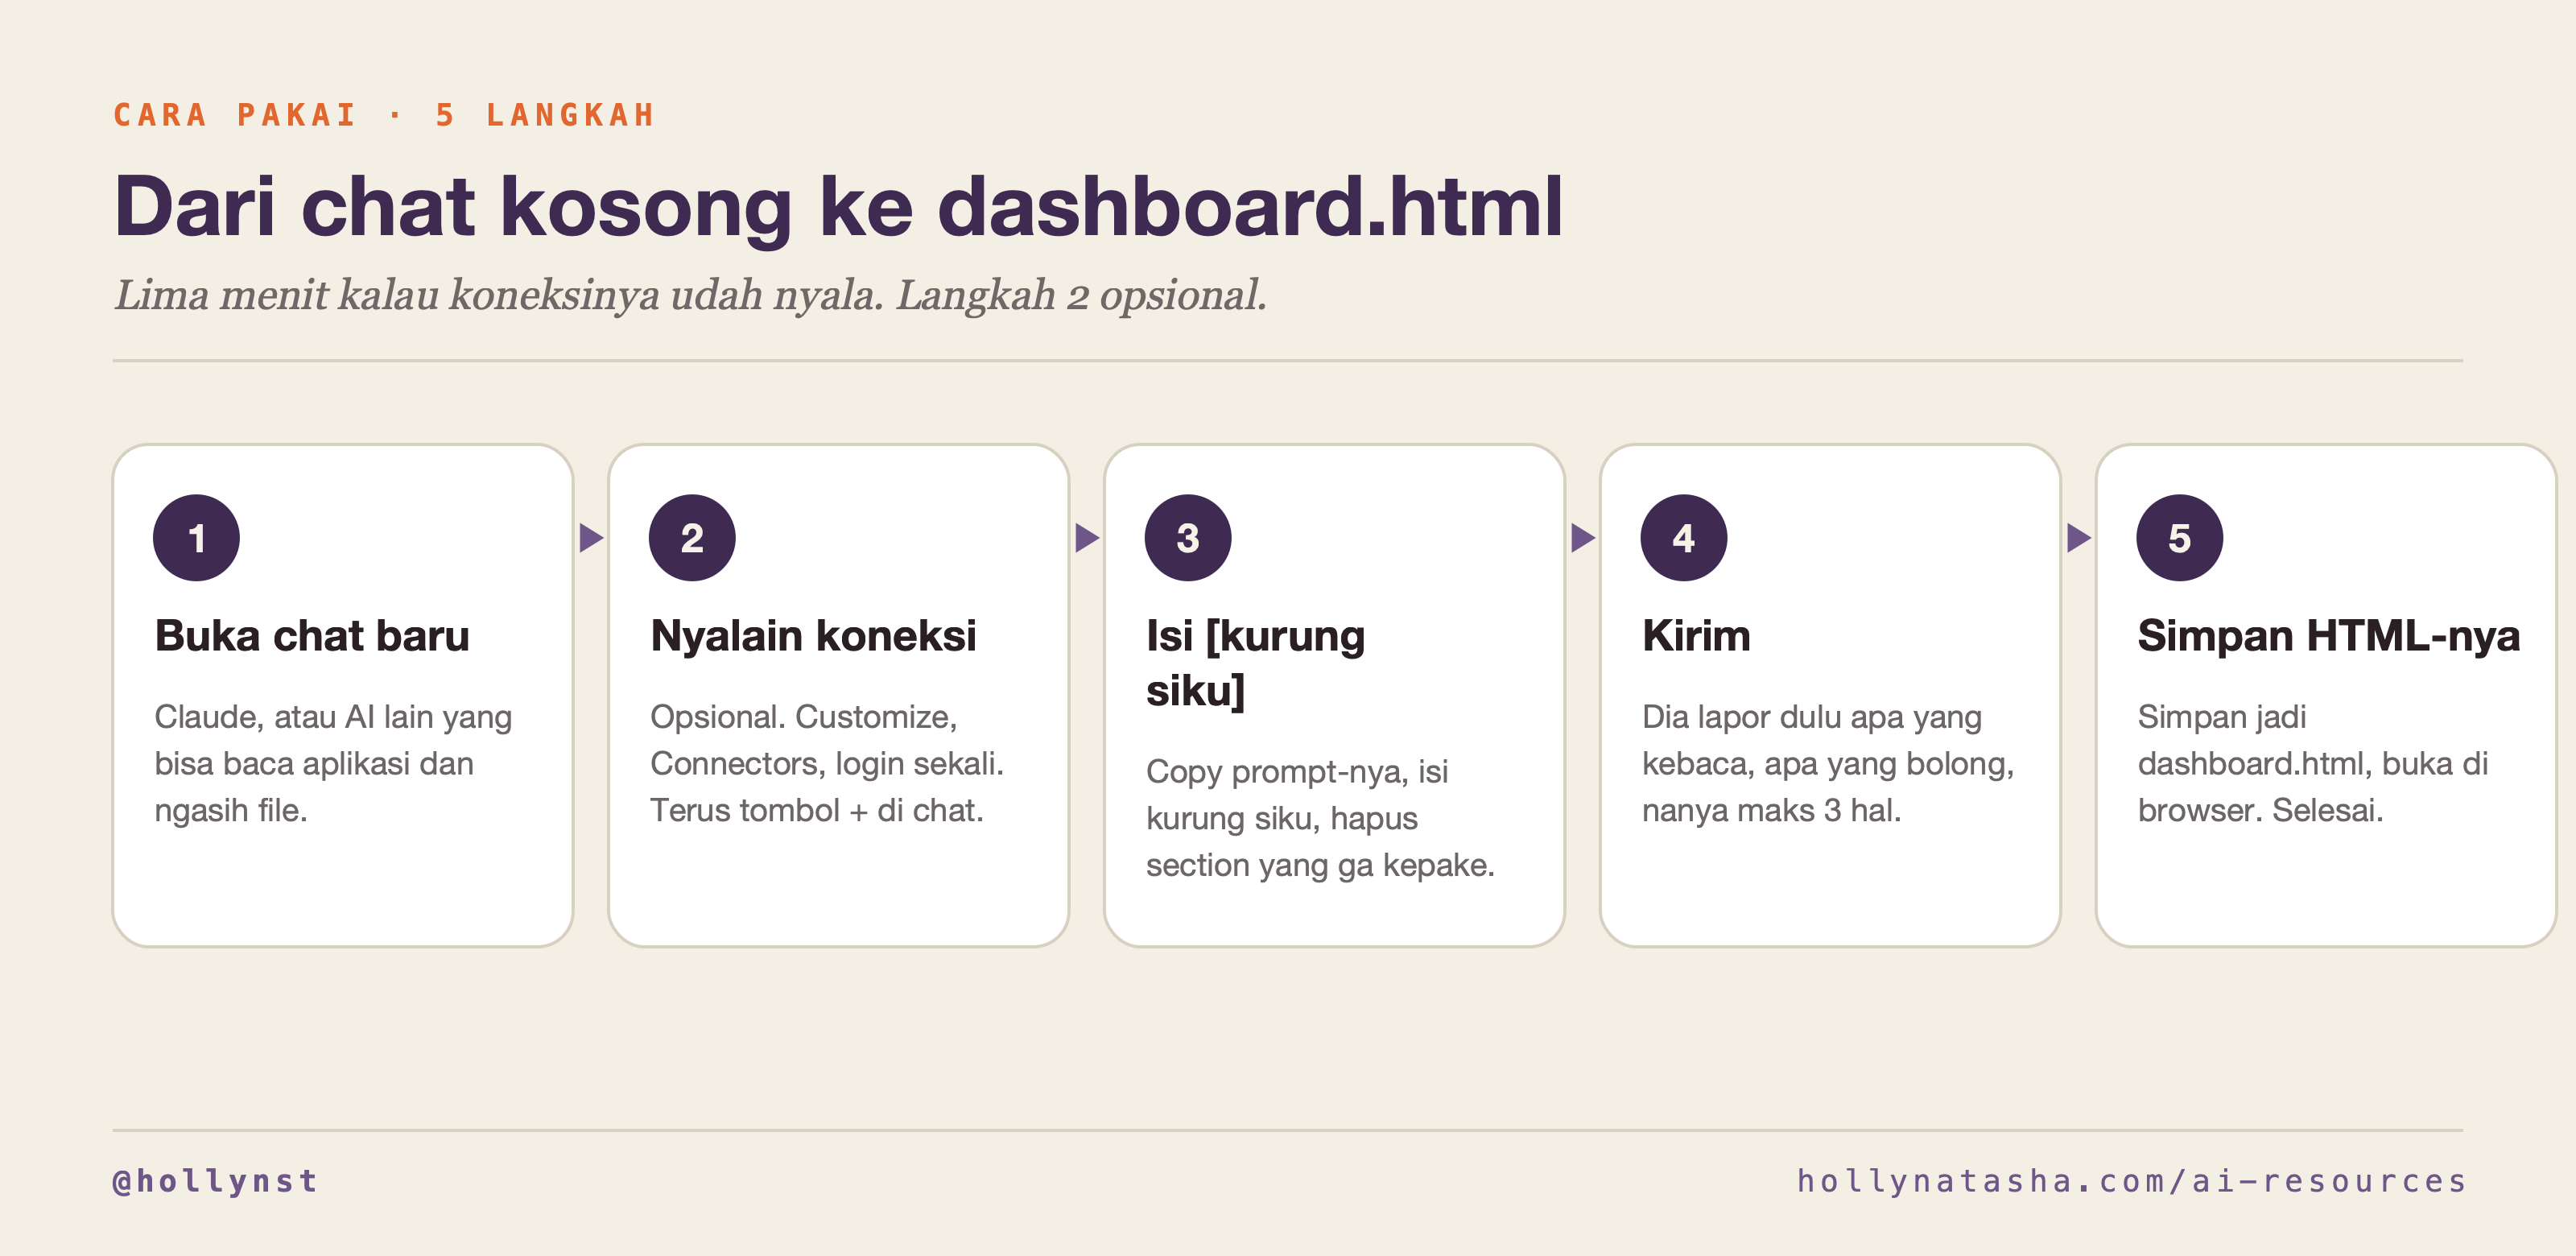Open the hollynatasha.com/ai-resources link
This screenshot has height=1256, width=2576.
click(2131, 1181)
